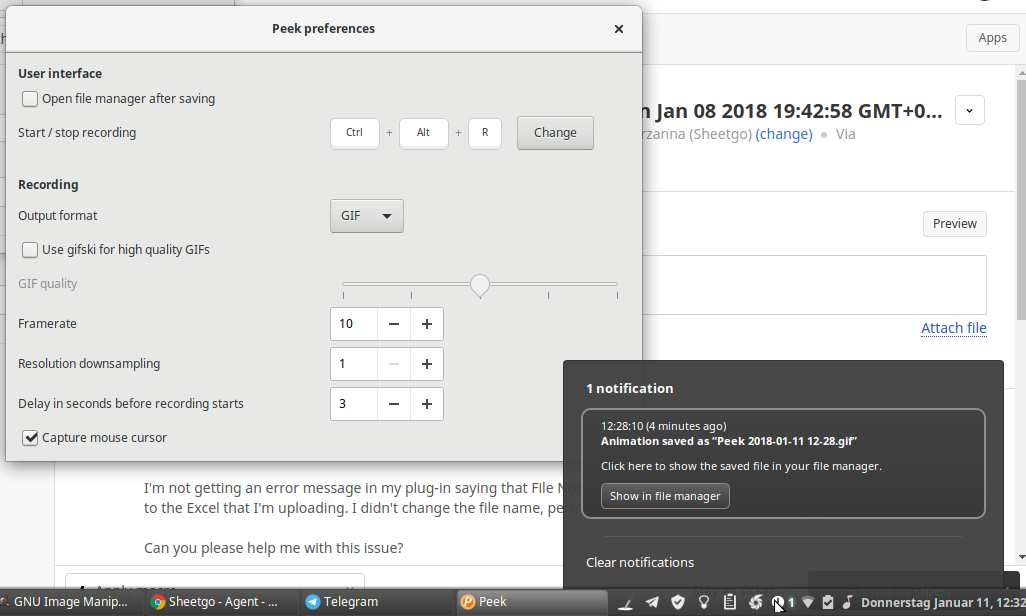Click the Apps button in Sheetgo page
Screen dimensions: 1026x616
[992, 38]
